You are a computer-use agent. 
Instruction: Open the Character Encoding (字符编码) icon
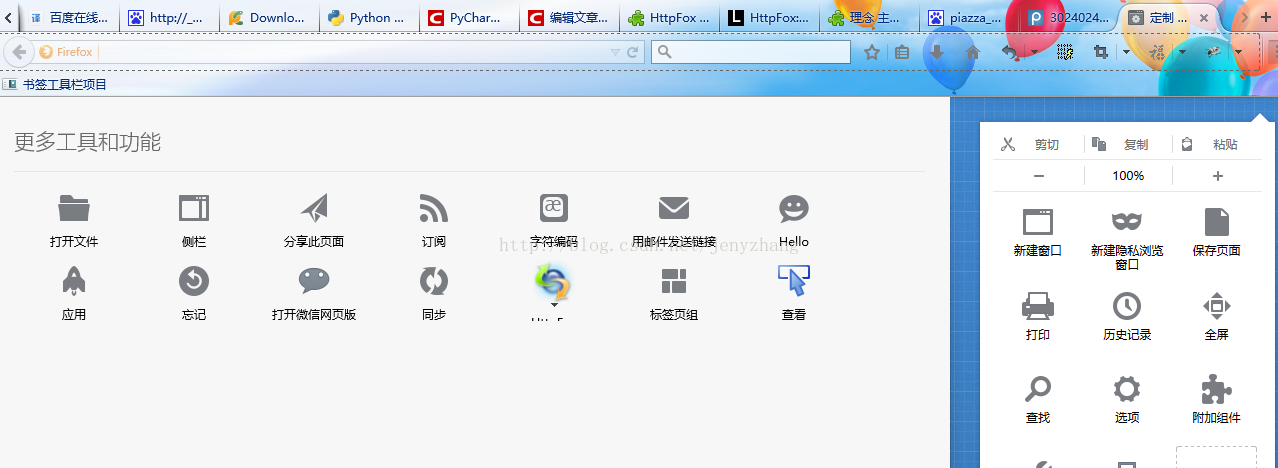point(554,208)
